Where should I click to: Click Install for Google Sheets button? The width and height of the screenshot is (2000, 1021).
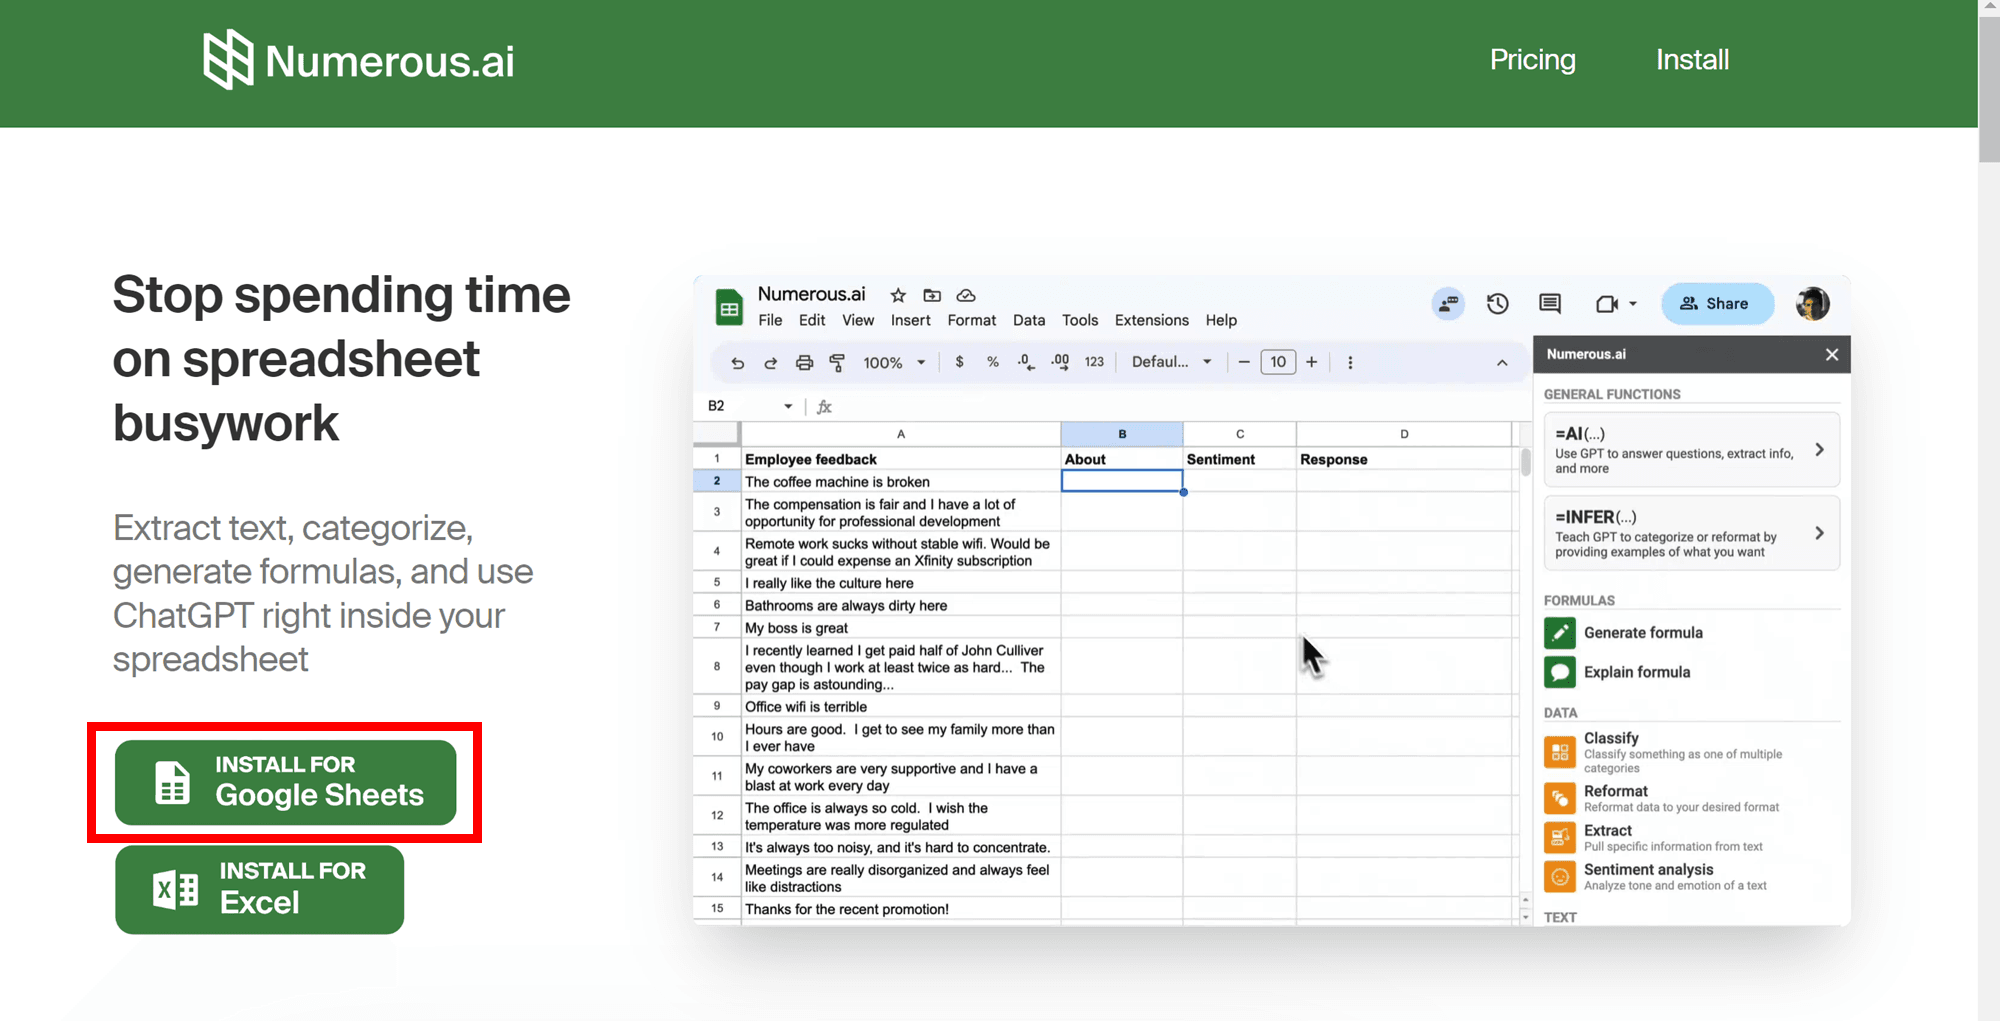286,782
